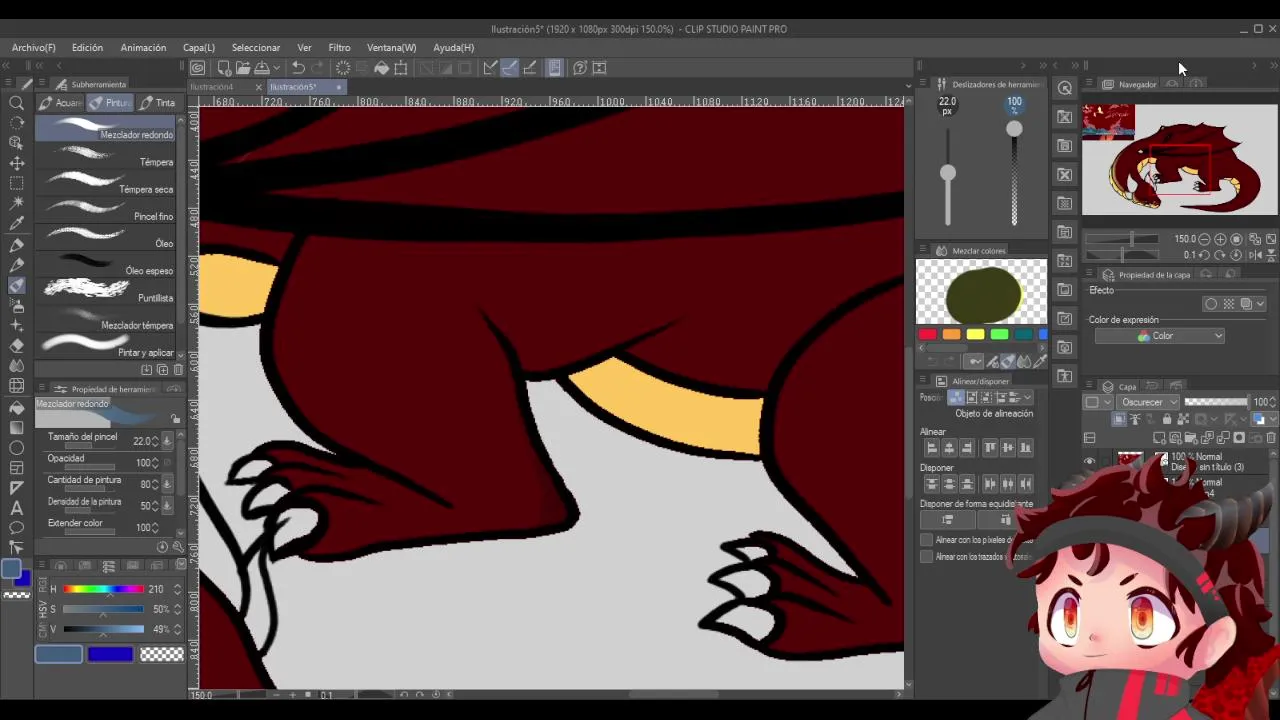Select the Eyedropper tool
1280x720 pixels.
(x=16, y=224)
